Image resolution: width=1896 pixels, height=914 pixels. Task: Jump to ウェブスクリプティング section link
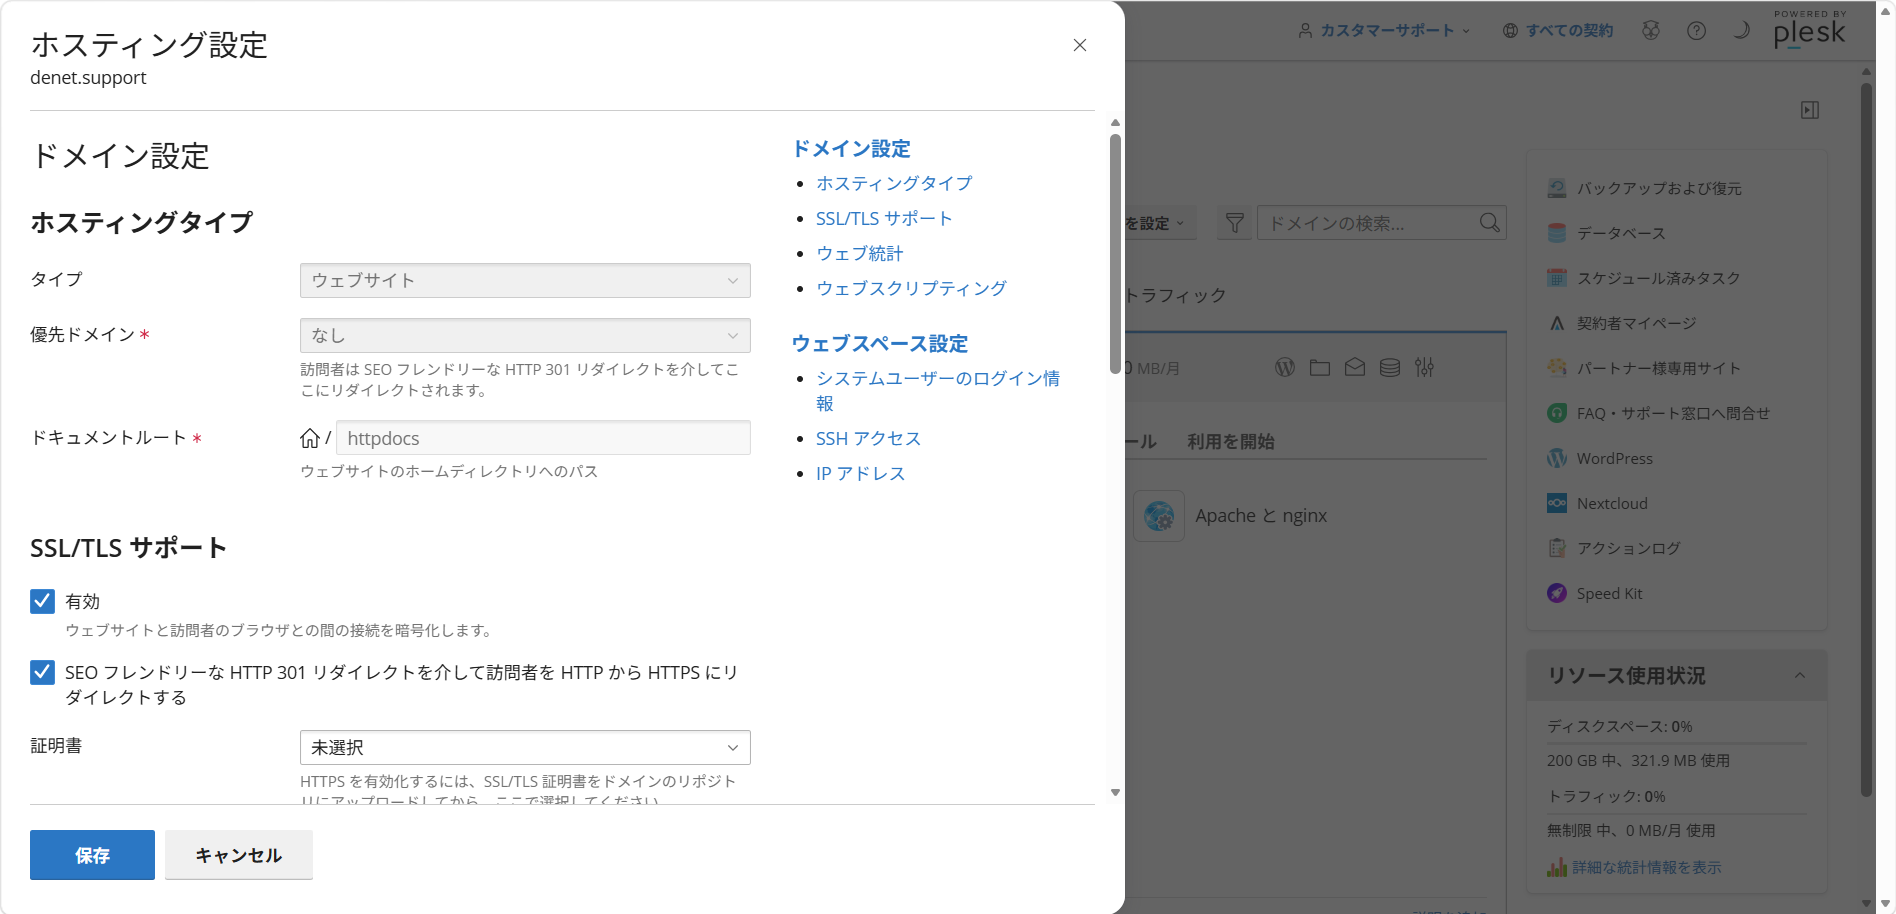tap(911, 288)
